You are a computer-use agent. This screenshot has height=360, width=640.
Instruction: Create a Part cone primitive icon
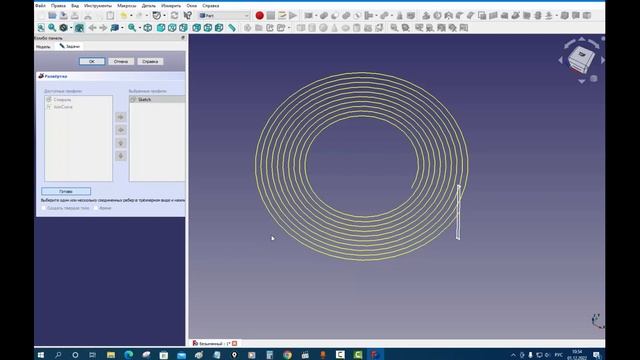tap(335, 28)
